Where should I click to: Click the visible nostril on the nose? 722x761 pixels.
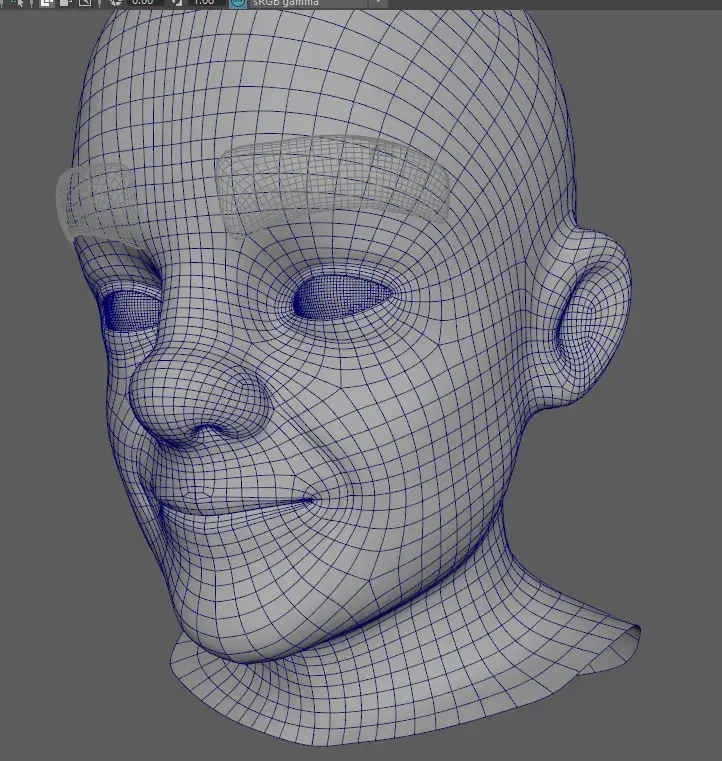(x=207, y=433)
